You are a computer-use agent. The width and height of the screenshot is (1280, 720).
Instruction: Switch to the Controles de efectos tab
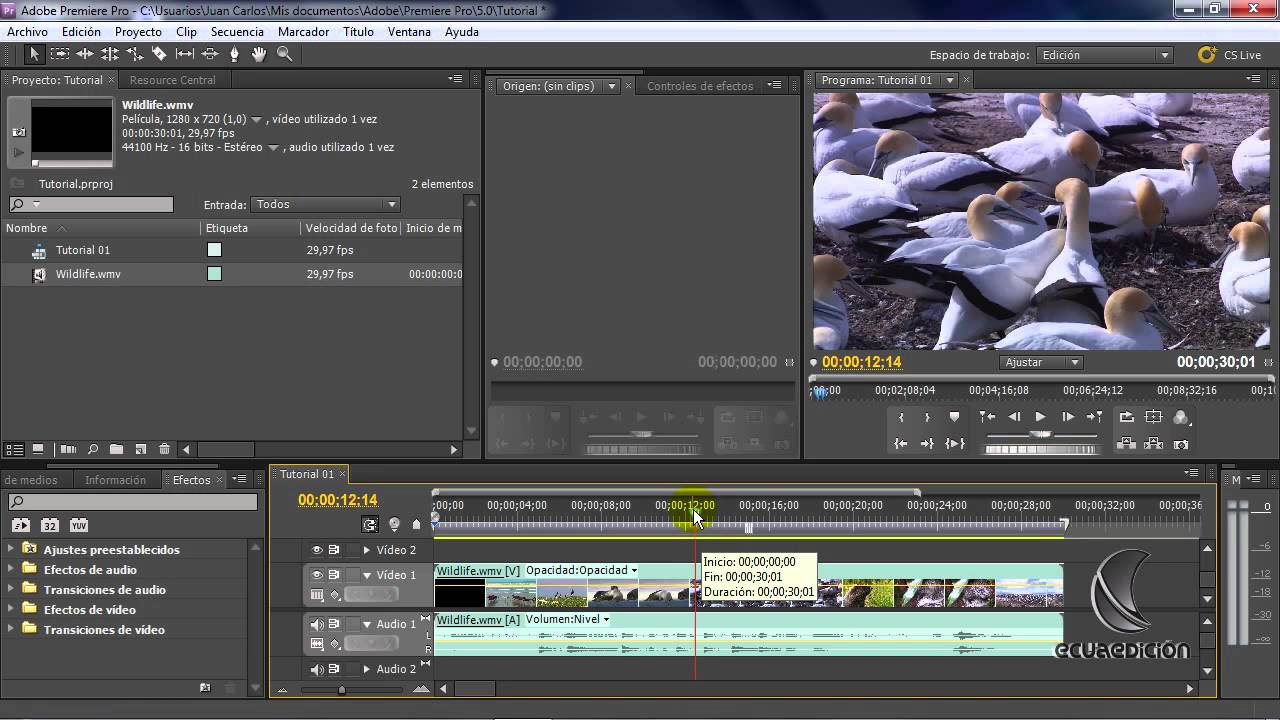(700, 86)
